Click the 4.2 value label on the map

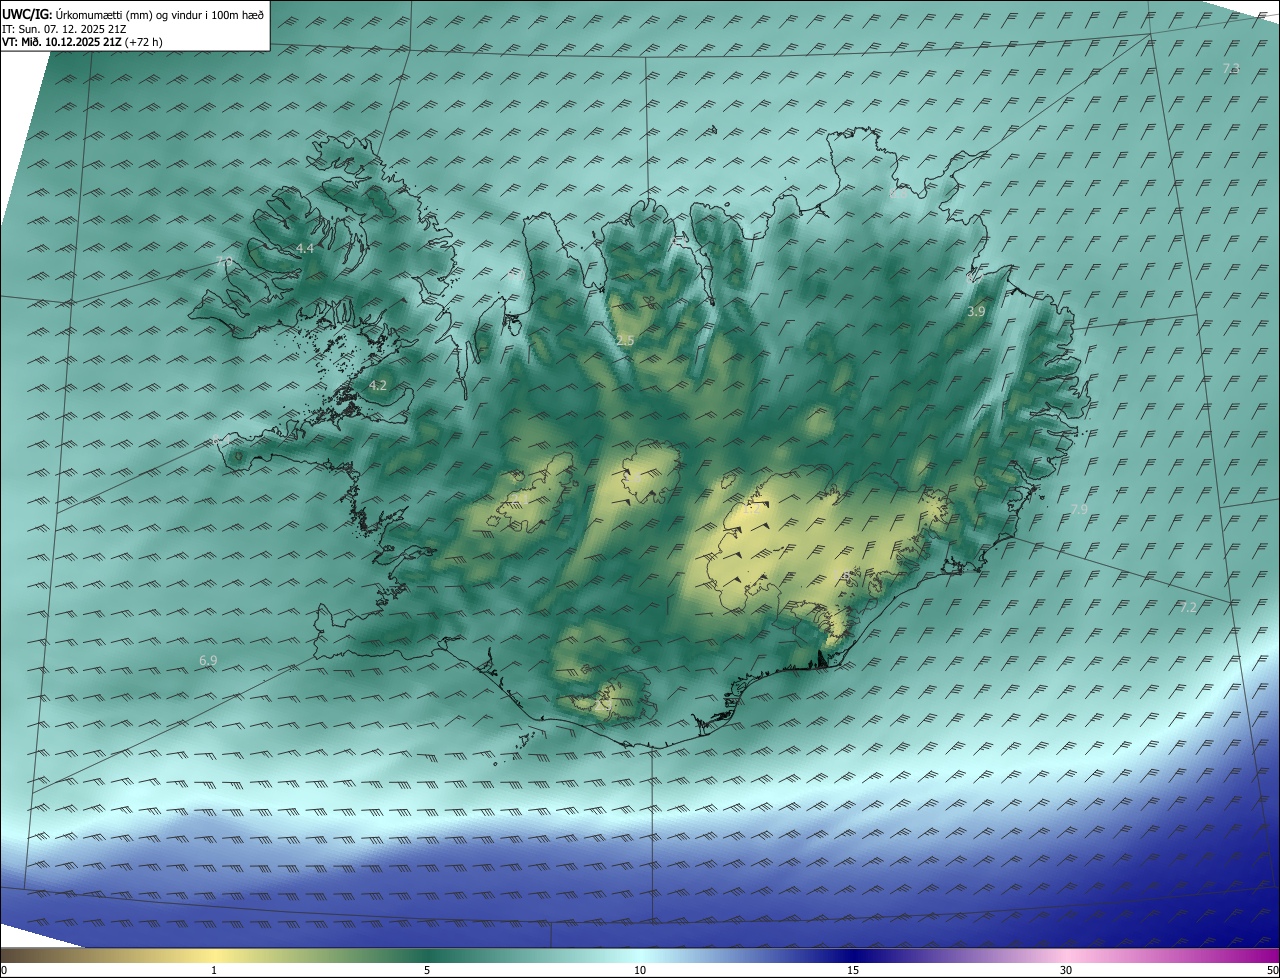tap(378, 385)
